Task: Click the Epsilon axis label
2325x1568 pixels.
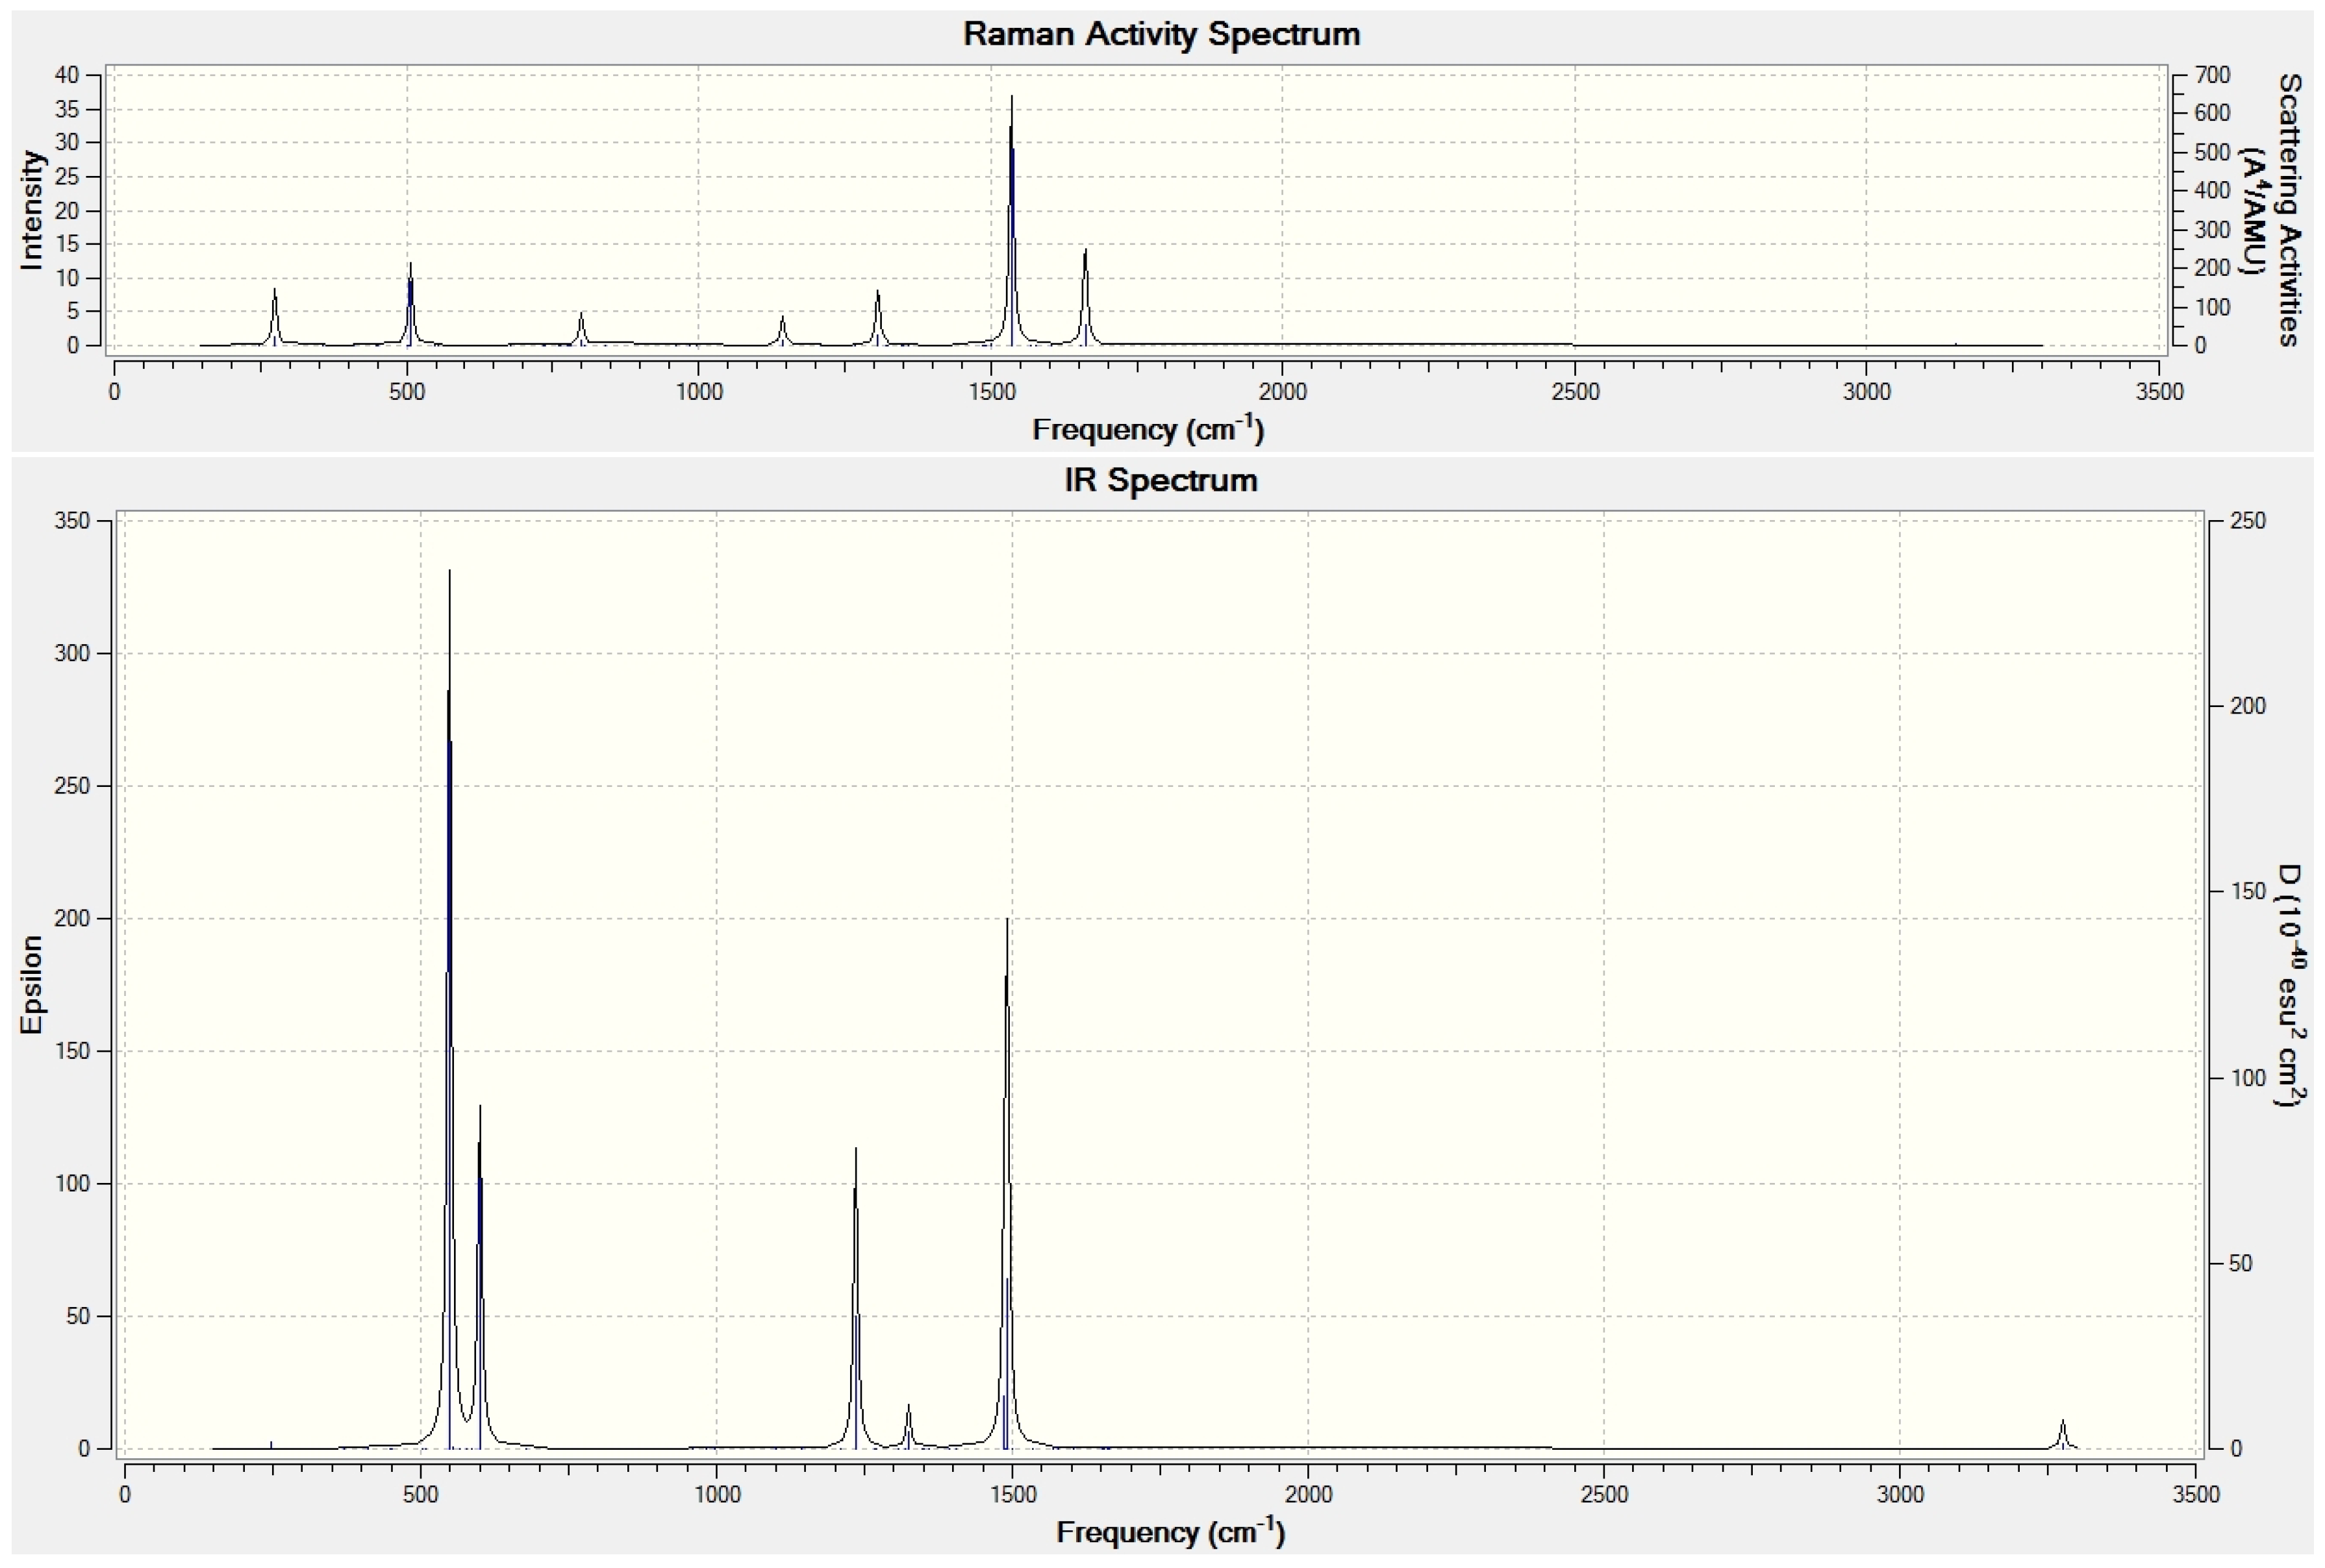Action: click(x=32, y=985)
